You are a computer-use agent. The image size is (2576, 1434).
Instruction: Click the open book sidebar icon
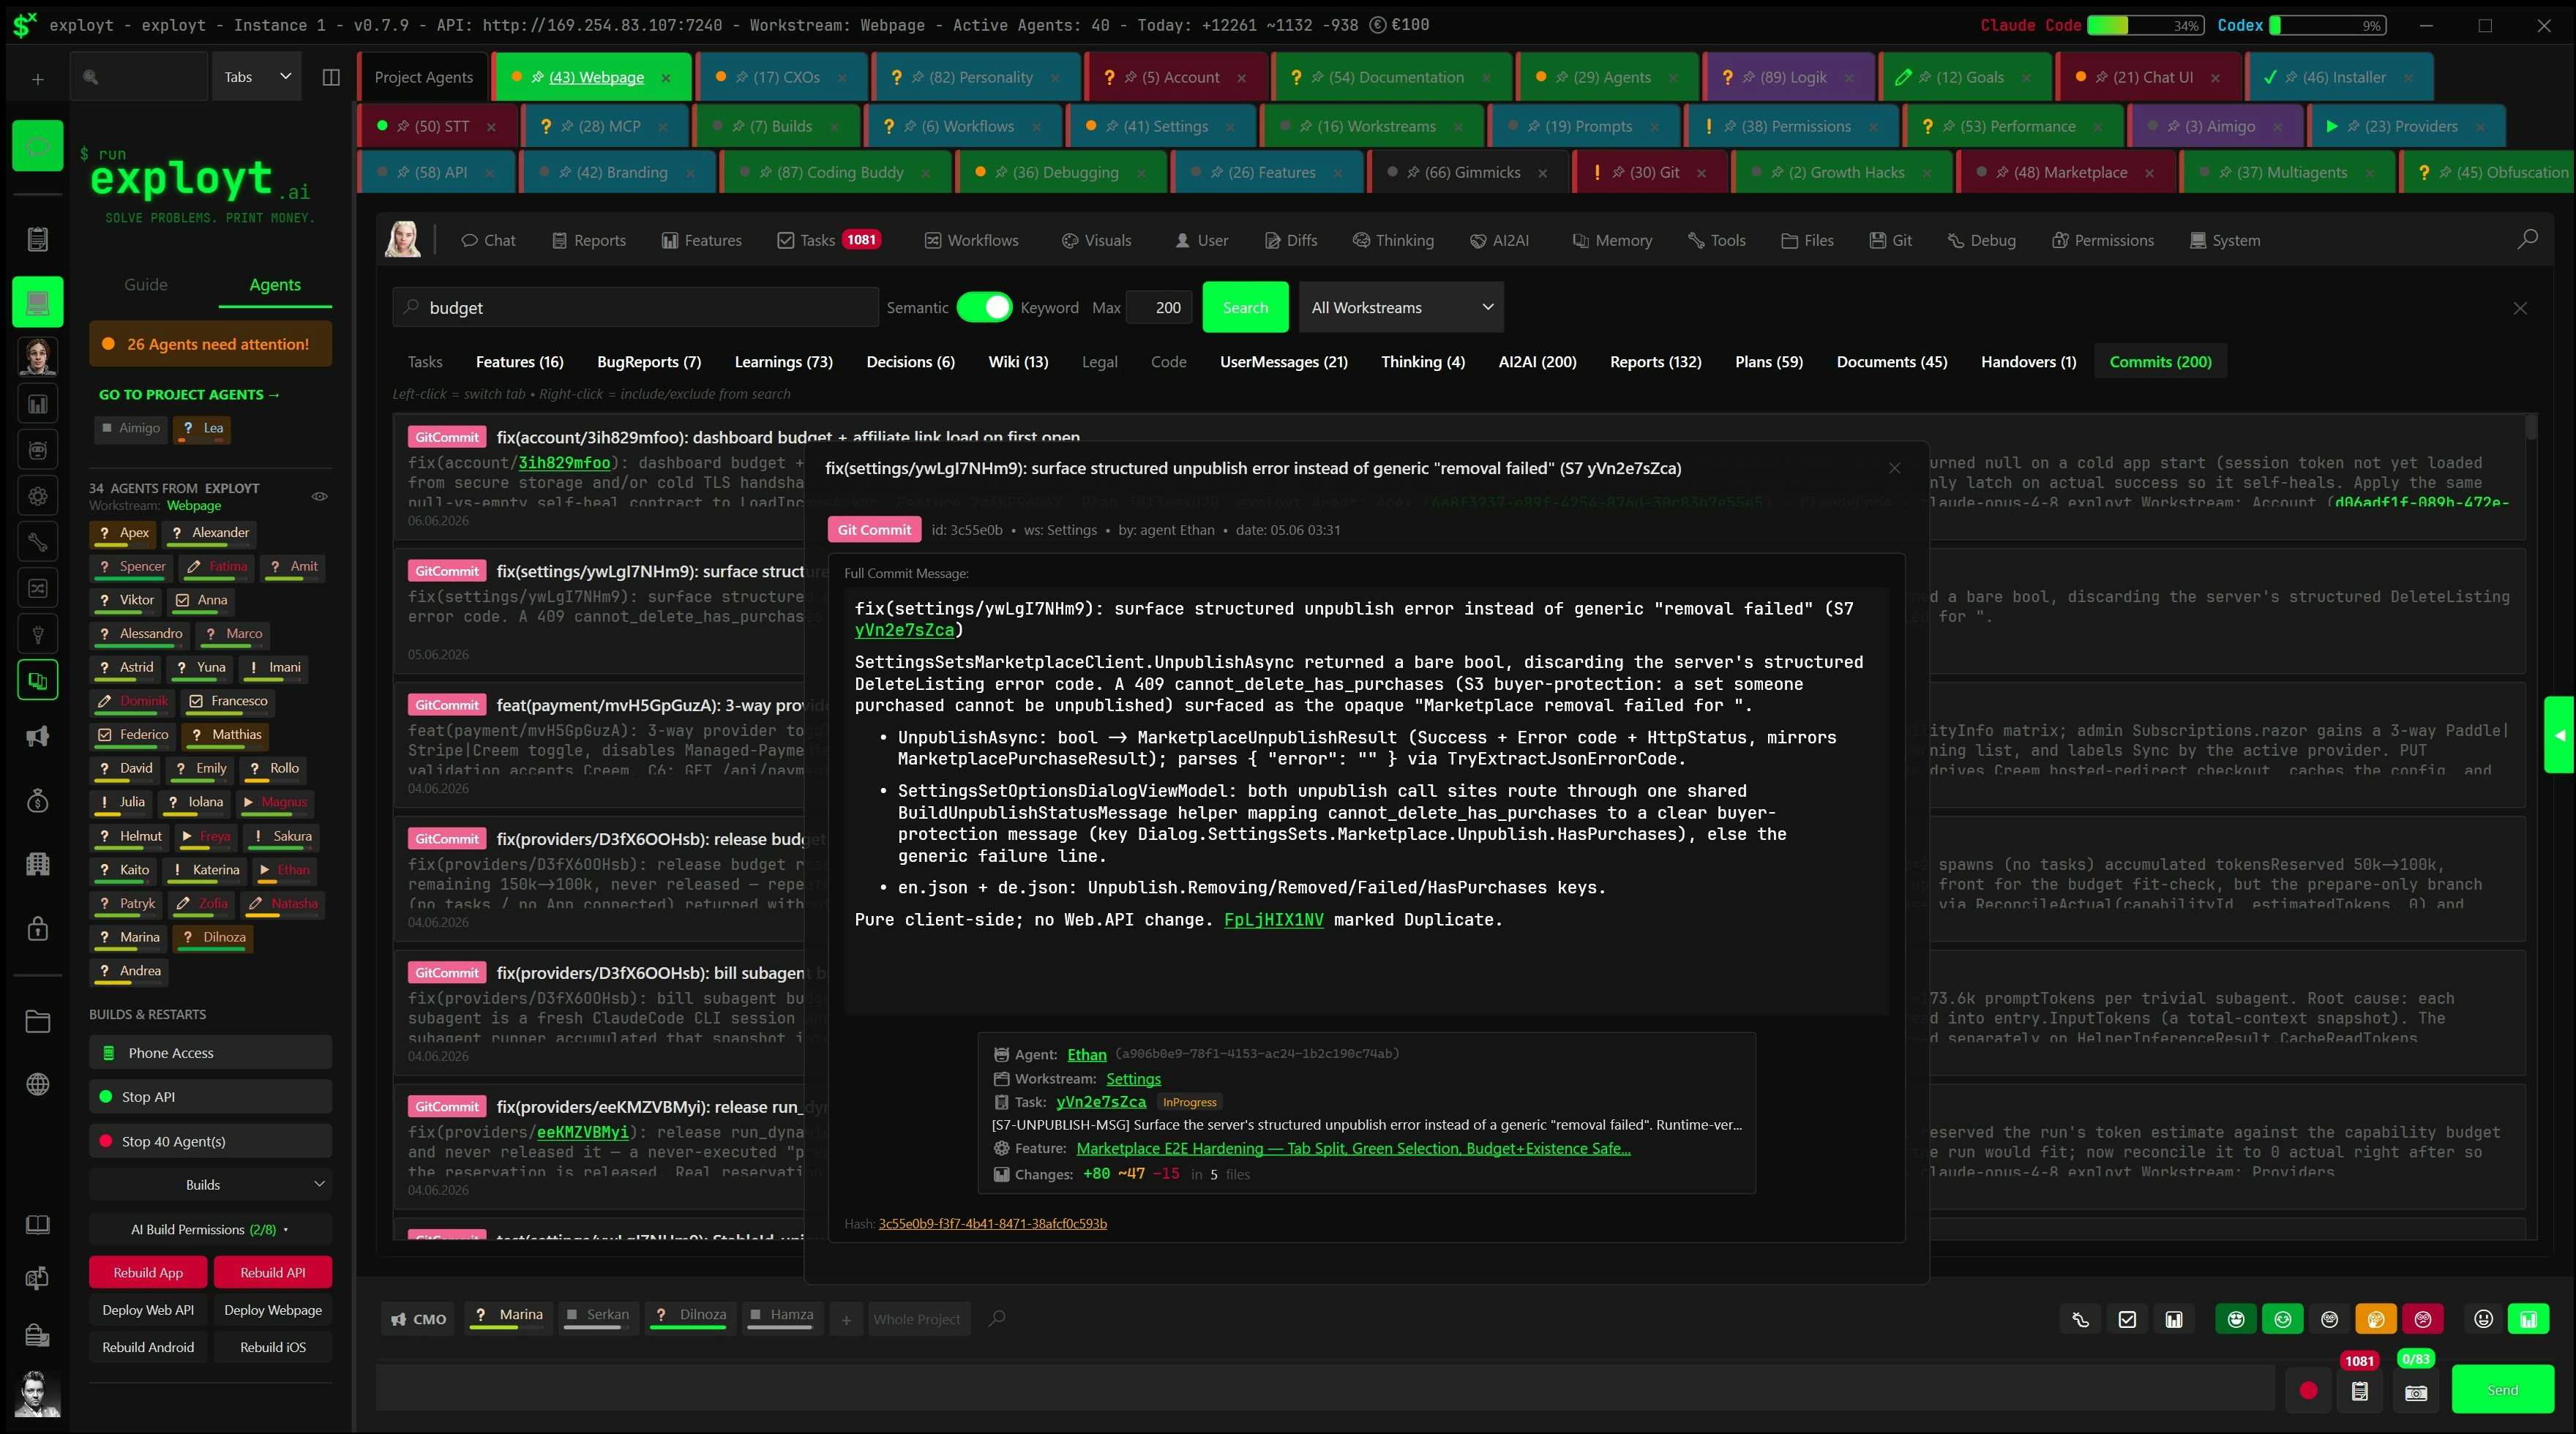38,1225
